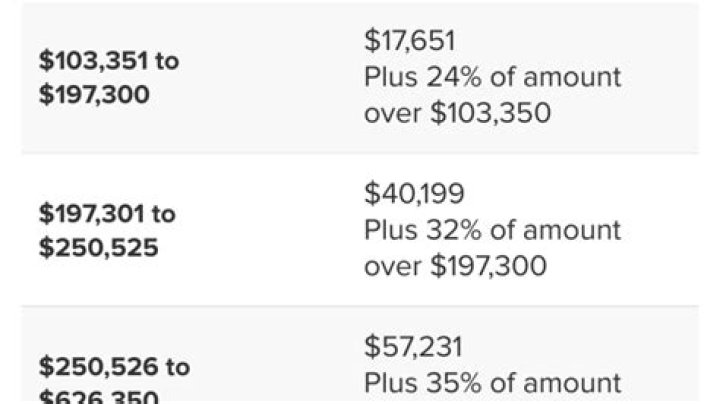Select the word "amount" after 24%
The image size is (720, 404).
(x=573, y=77)
